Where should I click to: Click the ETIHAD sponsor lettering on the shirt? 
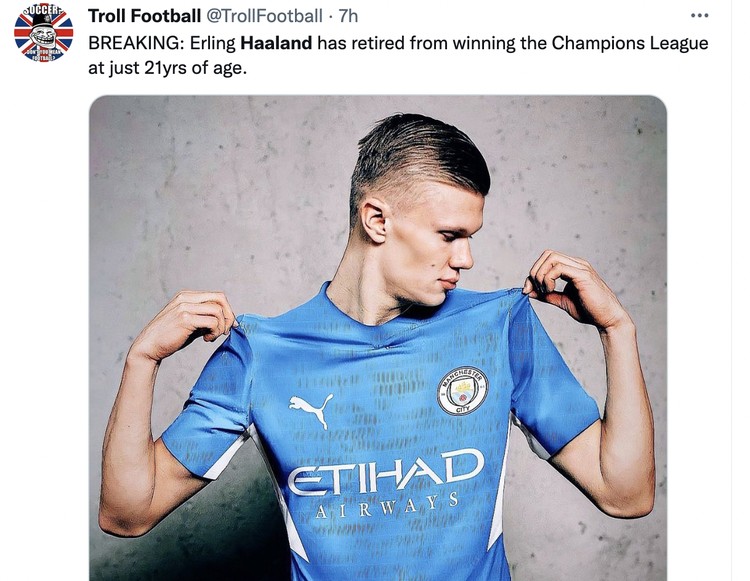click(386, 471)
